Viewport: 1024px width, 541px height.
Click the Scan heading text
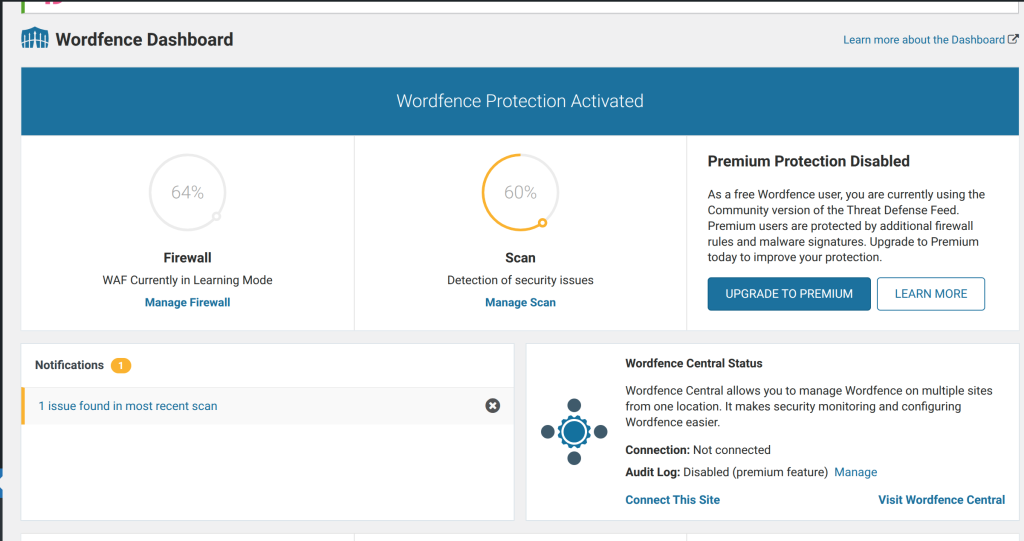520,257
